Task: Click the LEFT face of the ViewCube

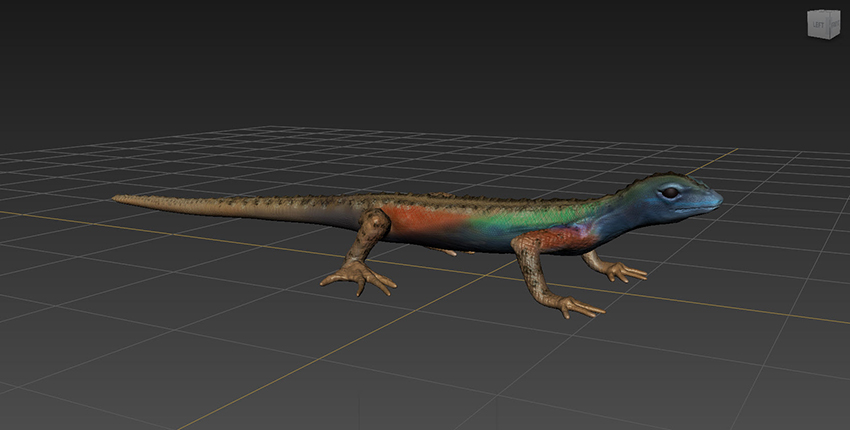Action: point(817,26)
